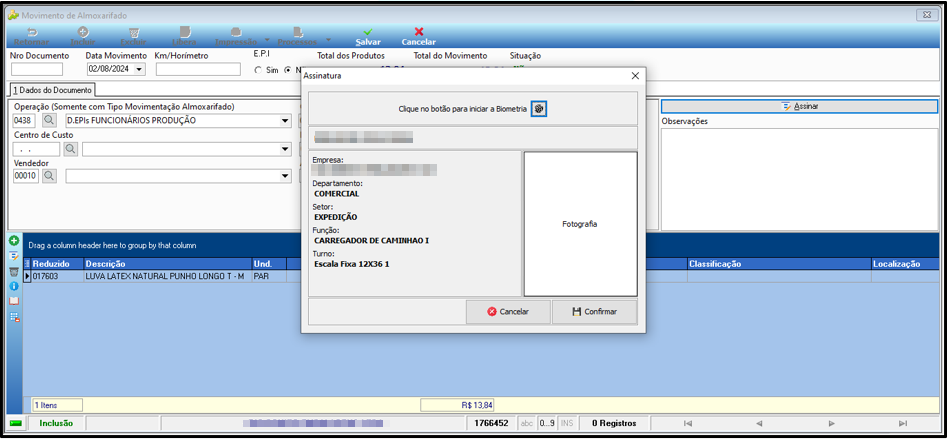Click Confirmar in the Assinatura dialog
947x440 pixels.
click(x=594, y=312)
